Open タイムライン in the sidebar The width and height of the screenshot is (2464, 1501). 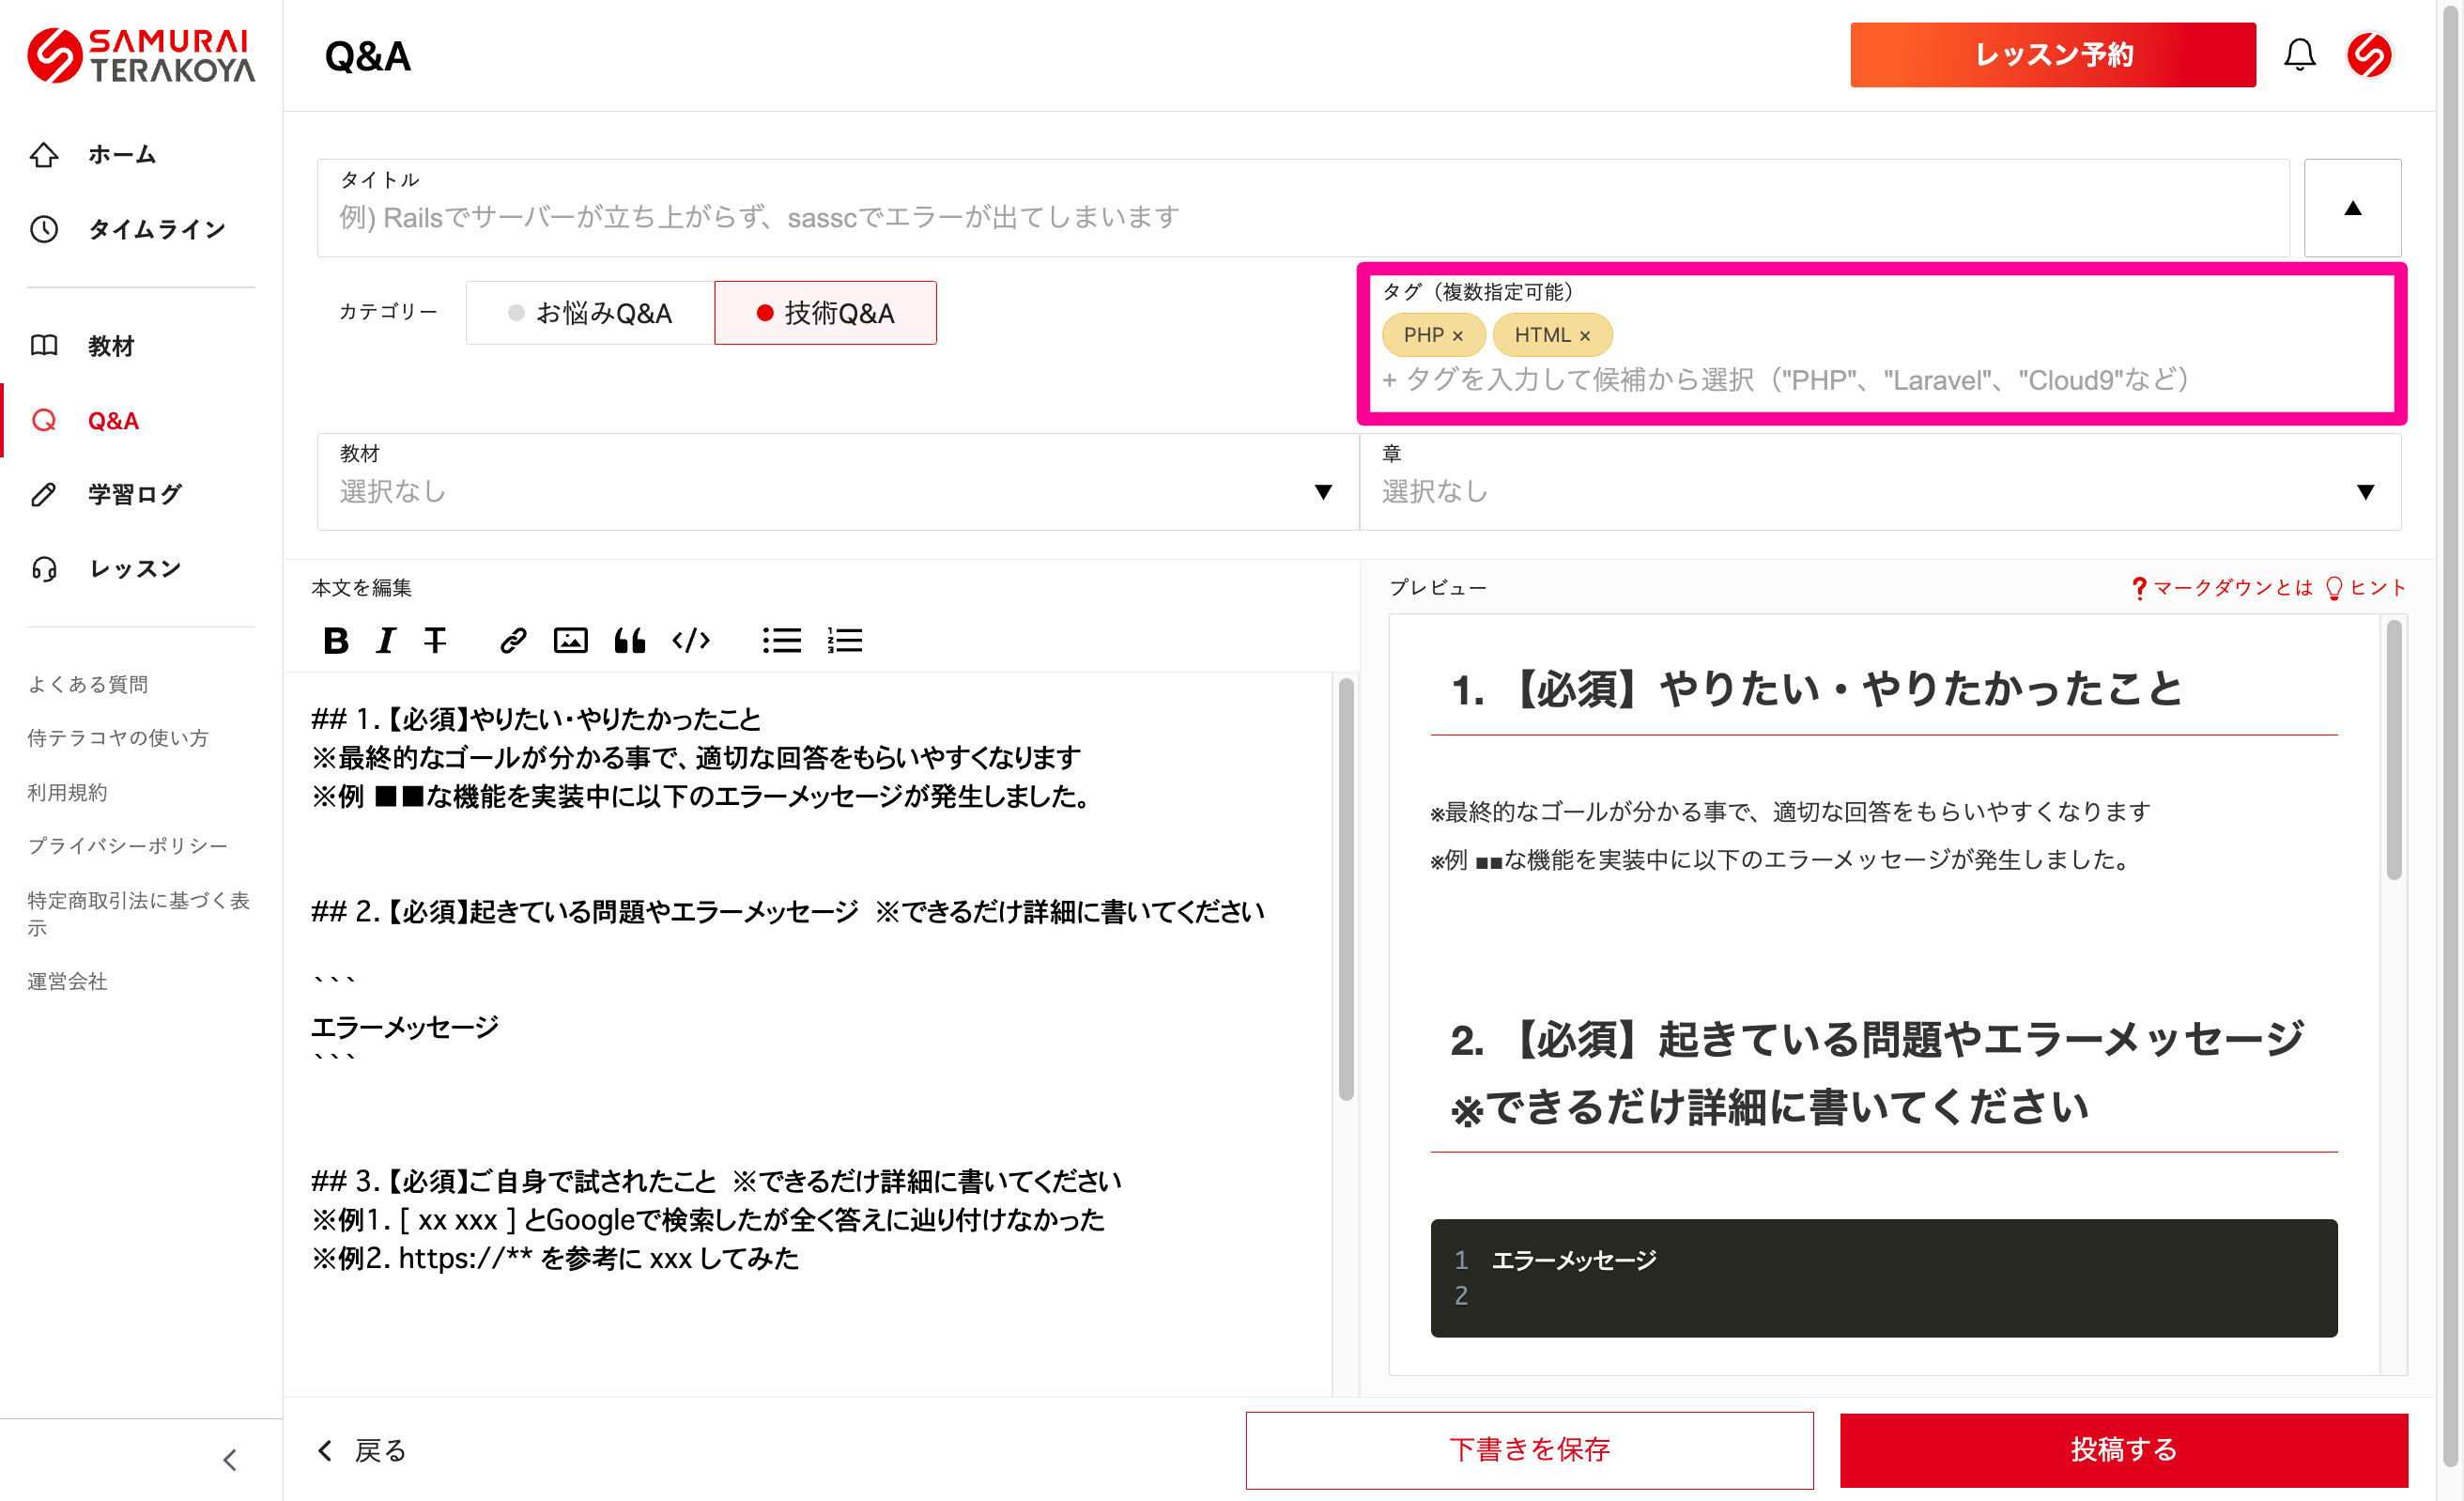coord(156,229)
